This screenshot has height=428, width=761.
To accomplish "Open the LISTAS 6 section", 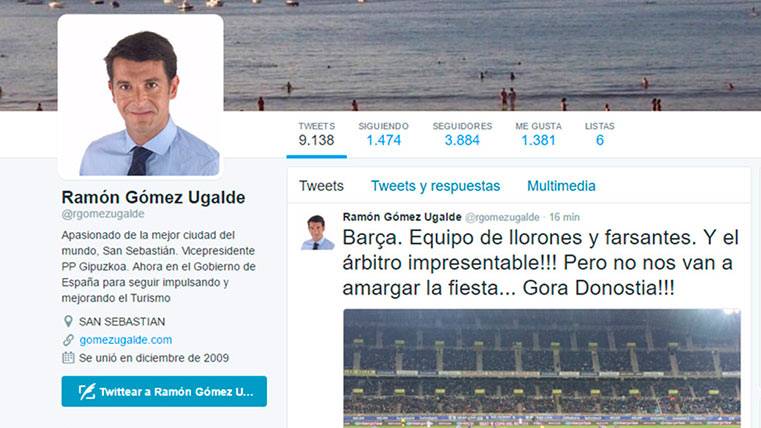I will (x=599, y=134).
